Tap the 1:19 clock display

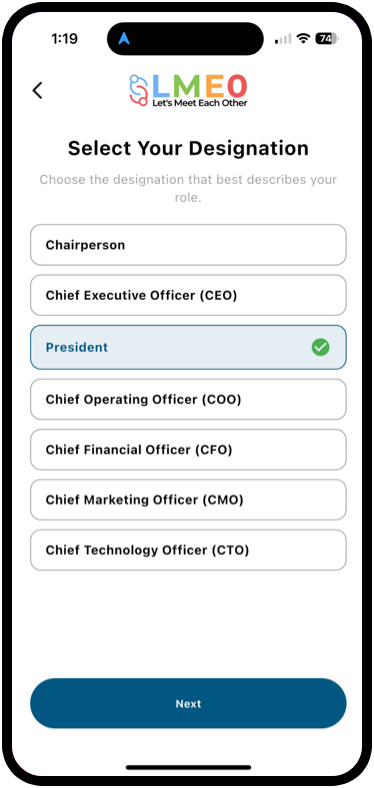[x=64, y=39]
